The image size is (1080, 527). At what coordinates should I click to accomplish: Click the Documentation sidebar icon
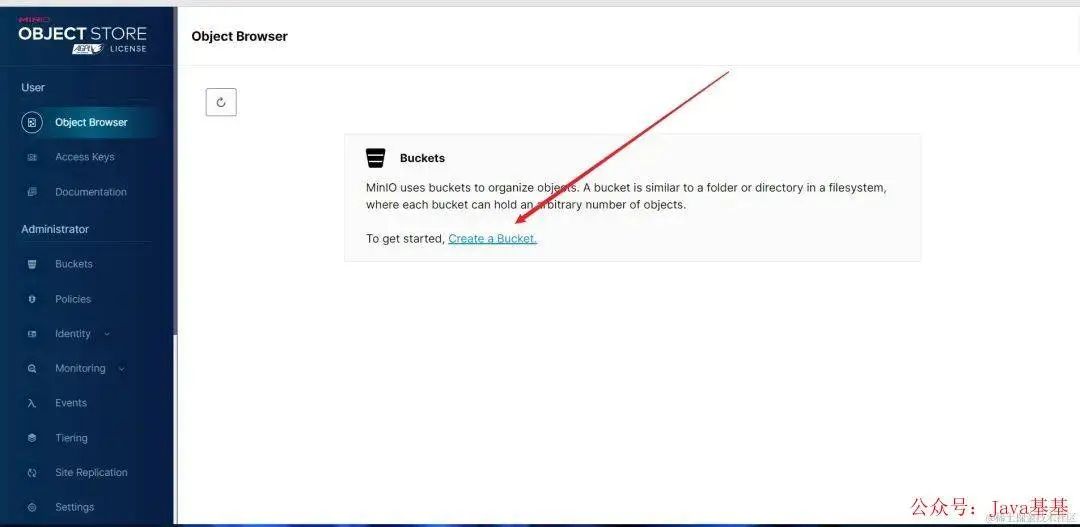click(x=32, y=192)
